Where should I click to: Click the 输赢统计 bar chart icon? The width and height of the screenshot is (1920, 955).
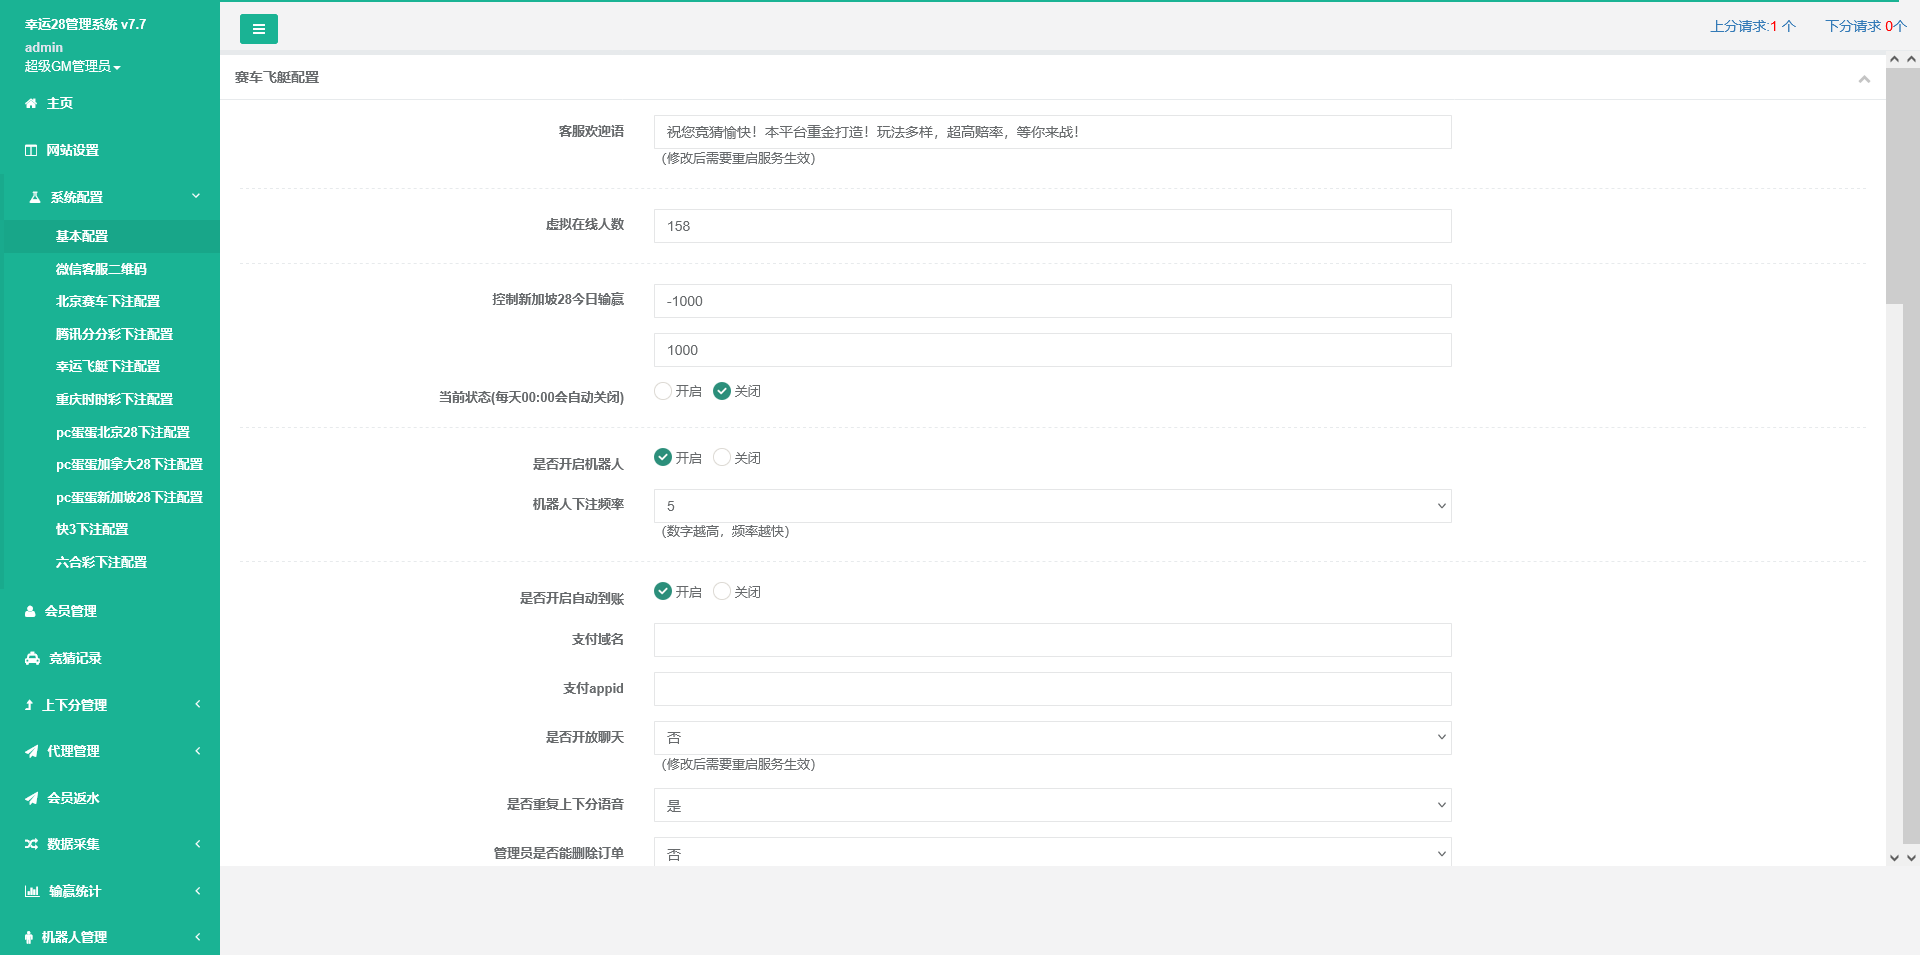click(x=32, y=891)
